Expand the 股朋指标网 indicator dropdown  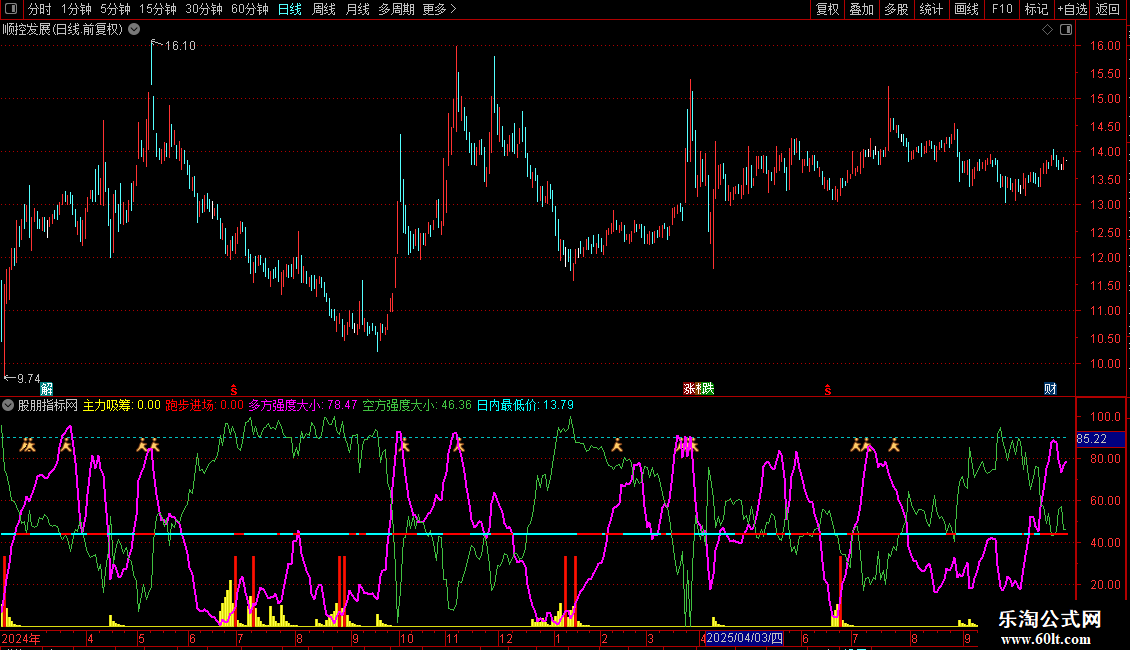click(9, 406)
